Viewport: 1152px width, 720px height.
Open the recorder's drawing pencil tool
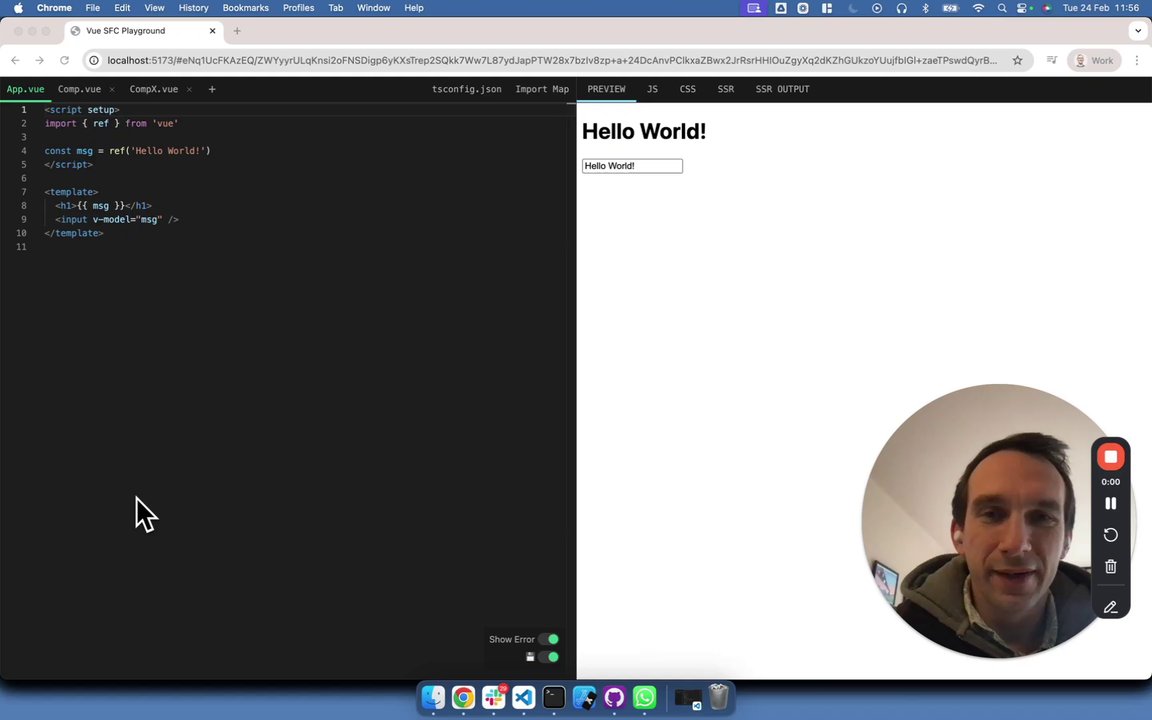tap(1110, 607)
